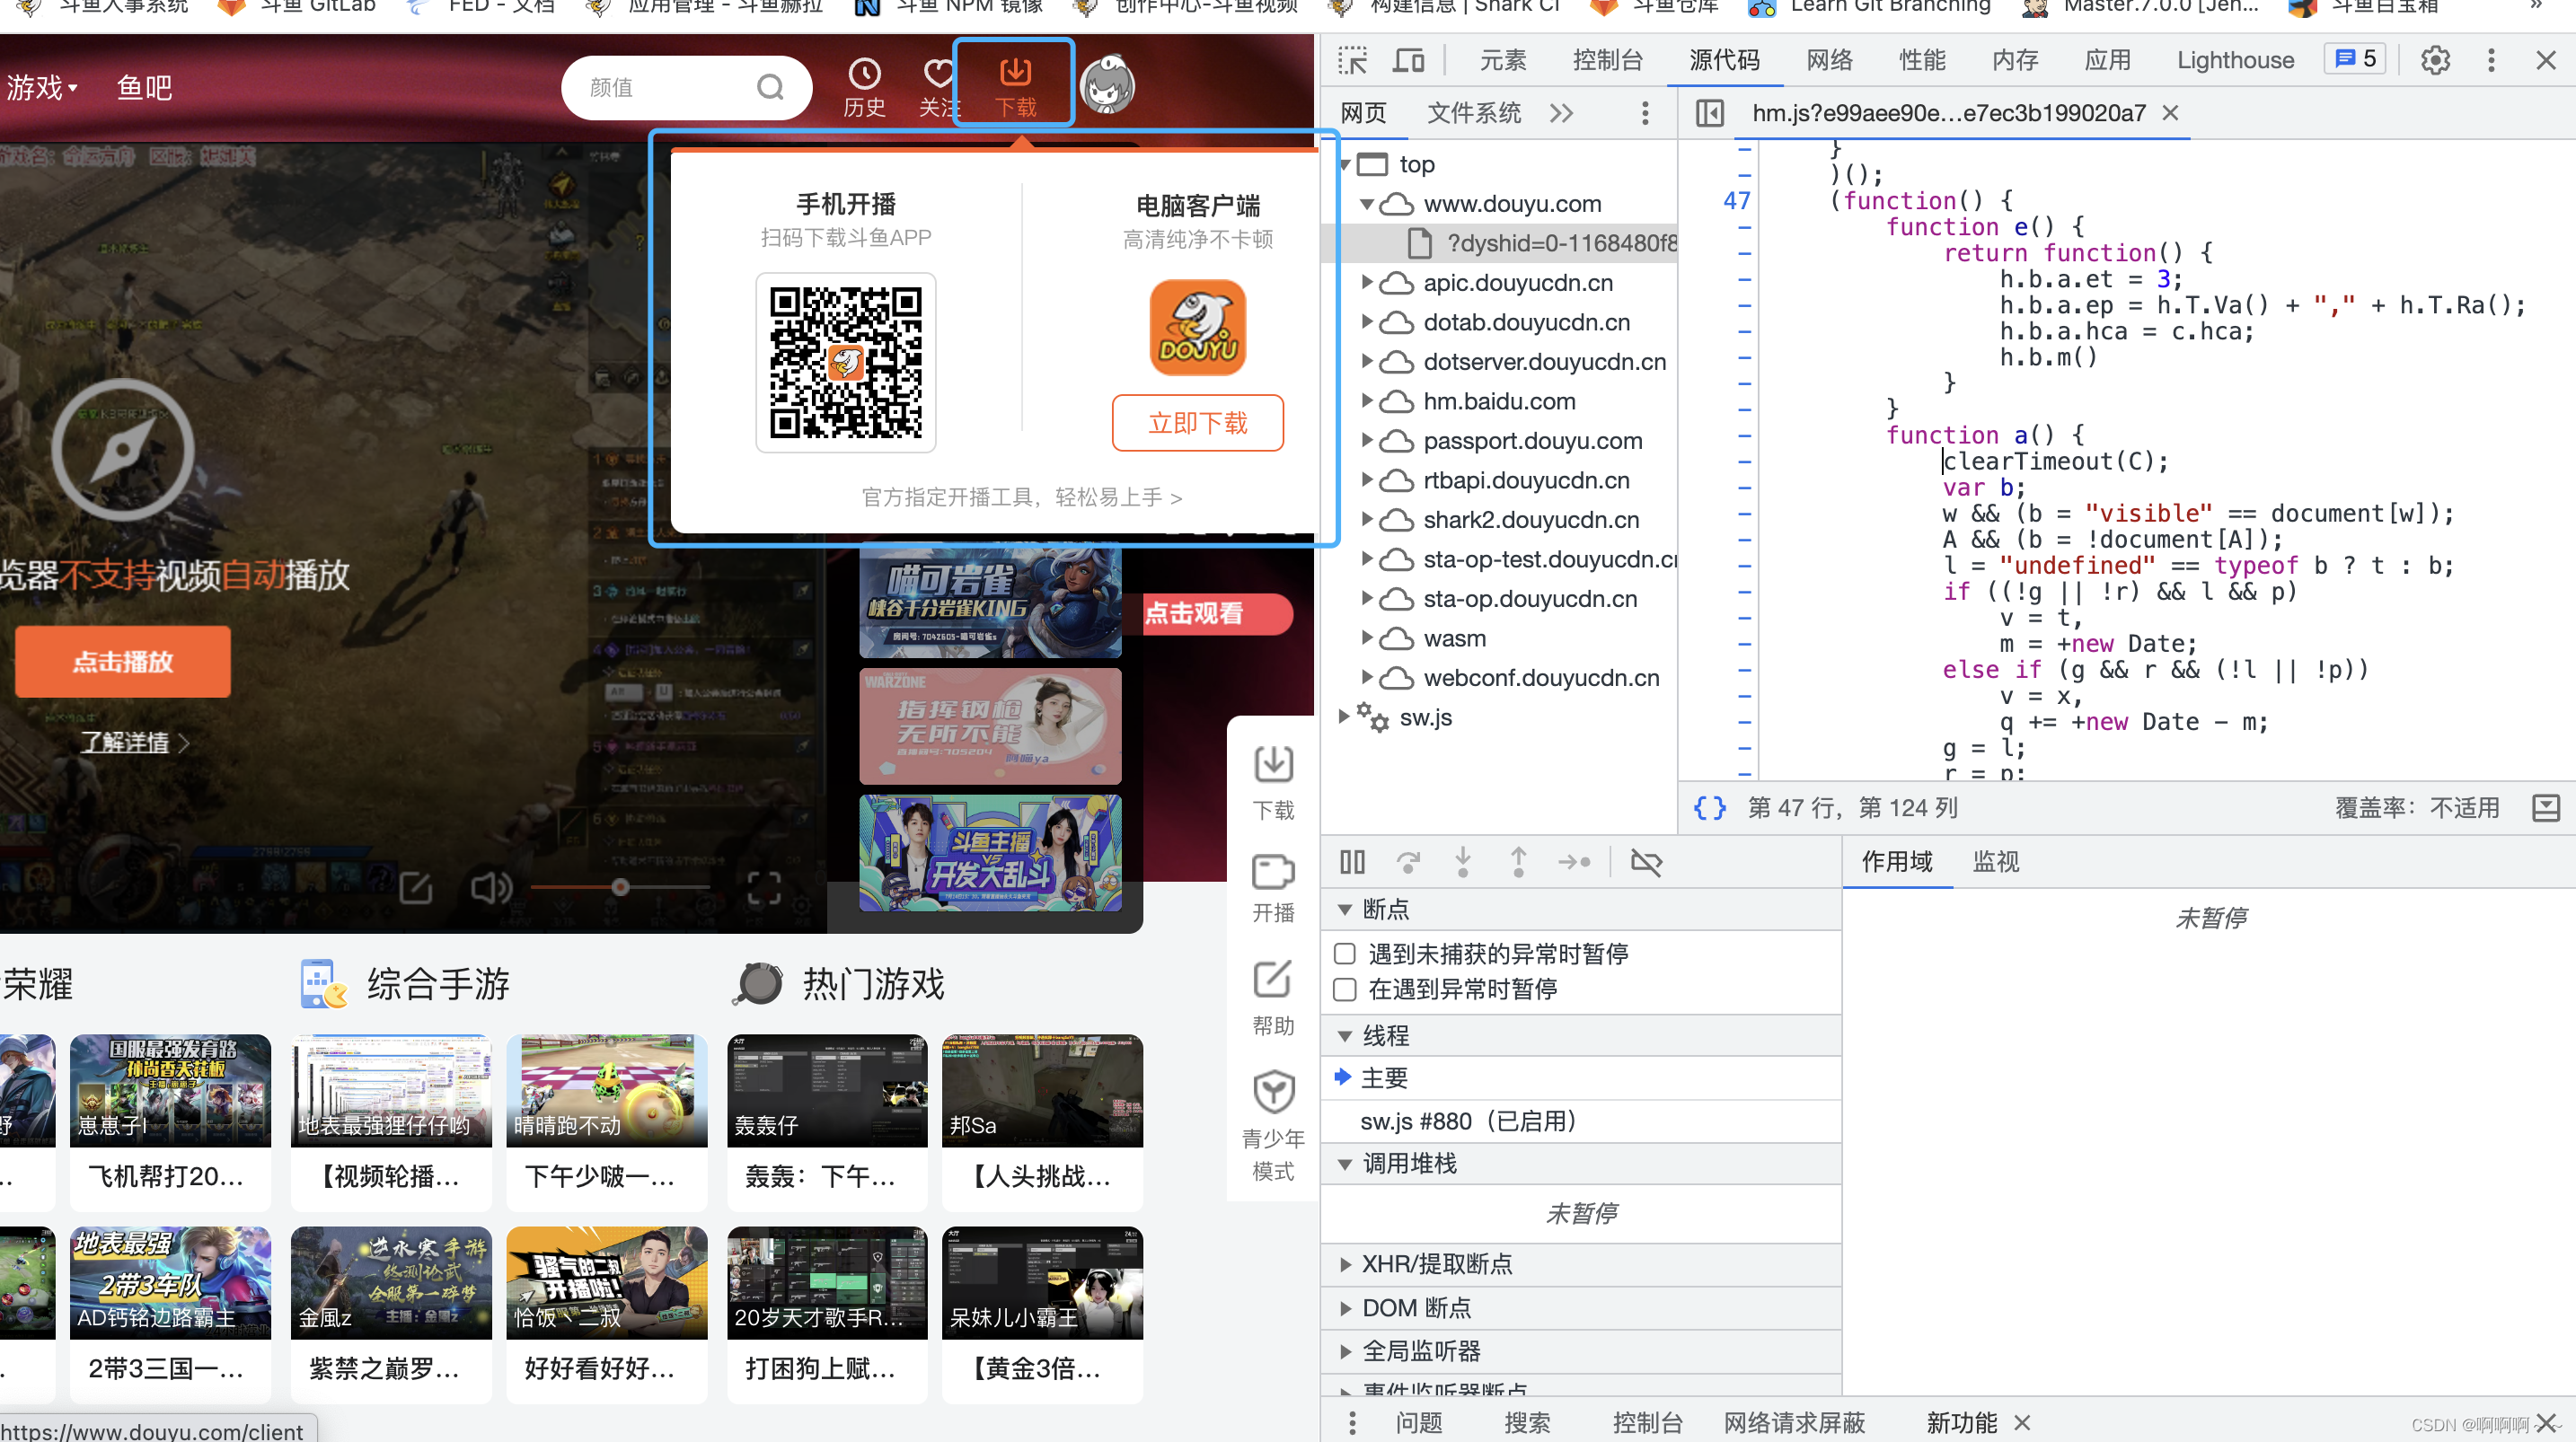The width and height of the screenshot is (2576, 1442).
Task: Switch to the 网络 DevTools tab
Action: point(1829,60)
